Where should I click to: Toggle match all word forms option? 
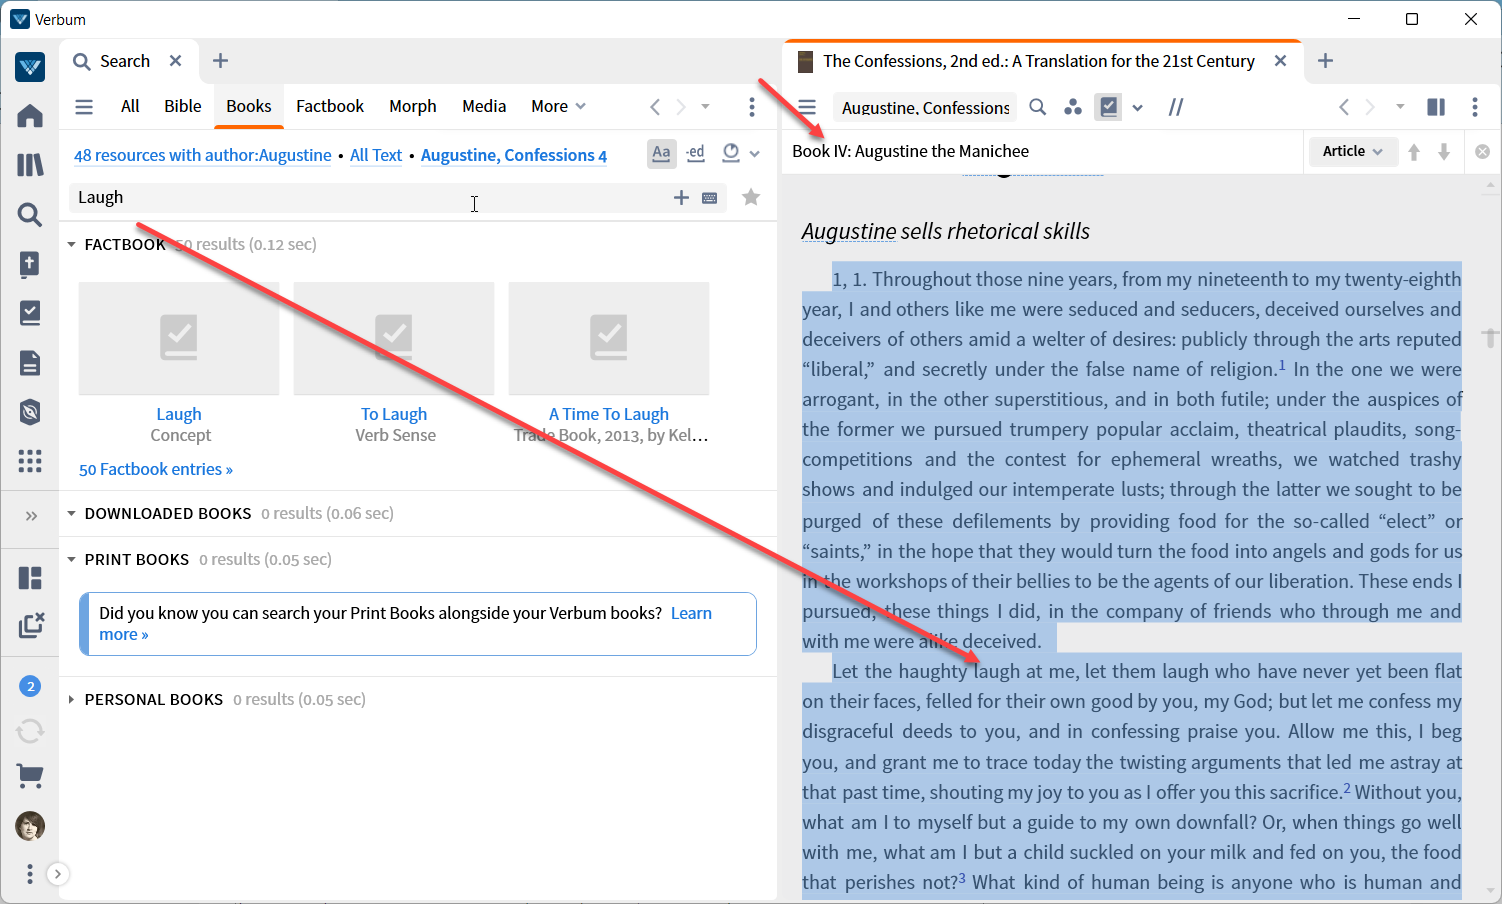pos(696,153)
